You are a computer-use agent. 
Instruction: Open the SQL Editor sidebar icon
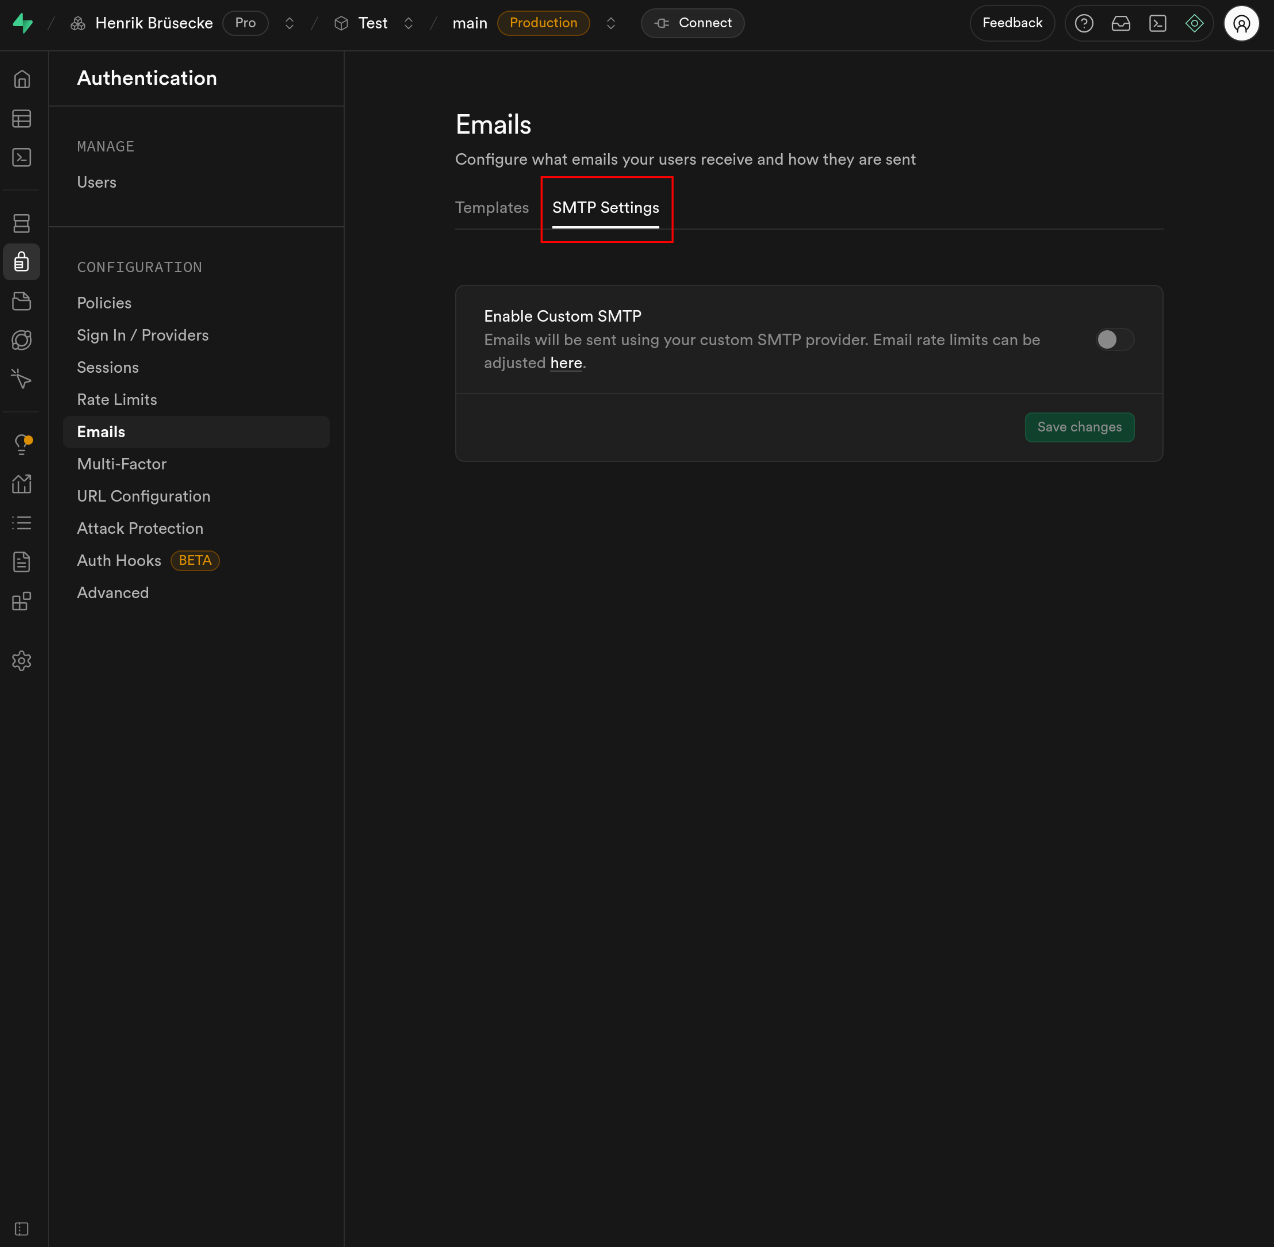21,158
